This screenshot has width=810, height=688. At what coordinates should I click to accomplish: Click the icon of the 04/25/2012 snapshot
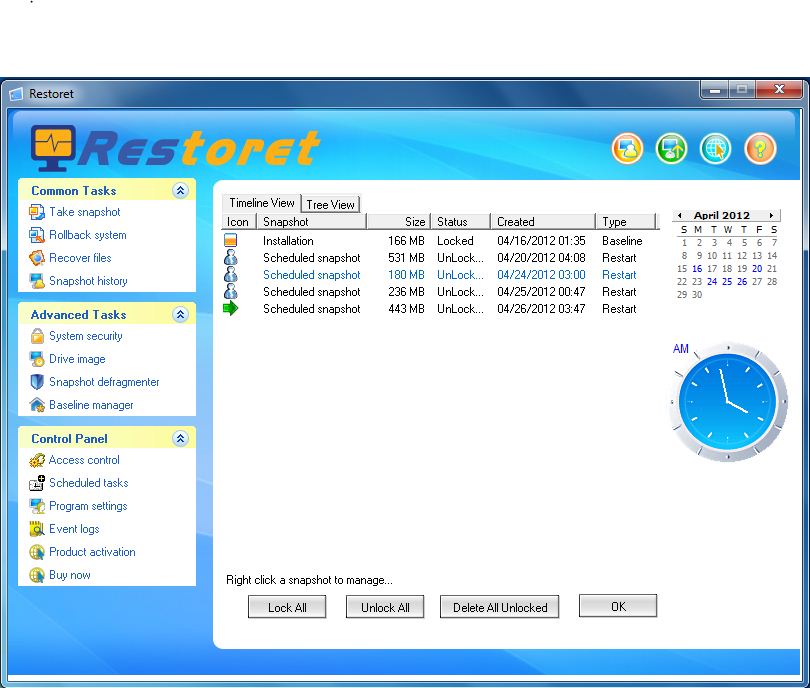tap(230, 291)
